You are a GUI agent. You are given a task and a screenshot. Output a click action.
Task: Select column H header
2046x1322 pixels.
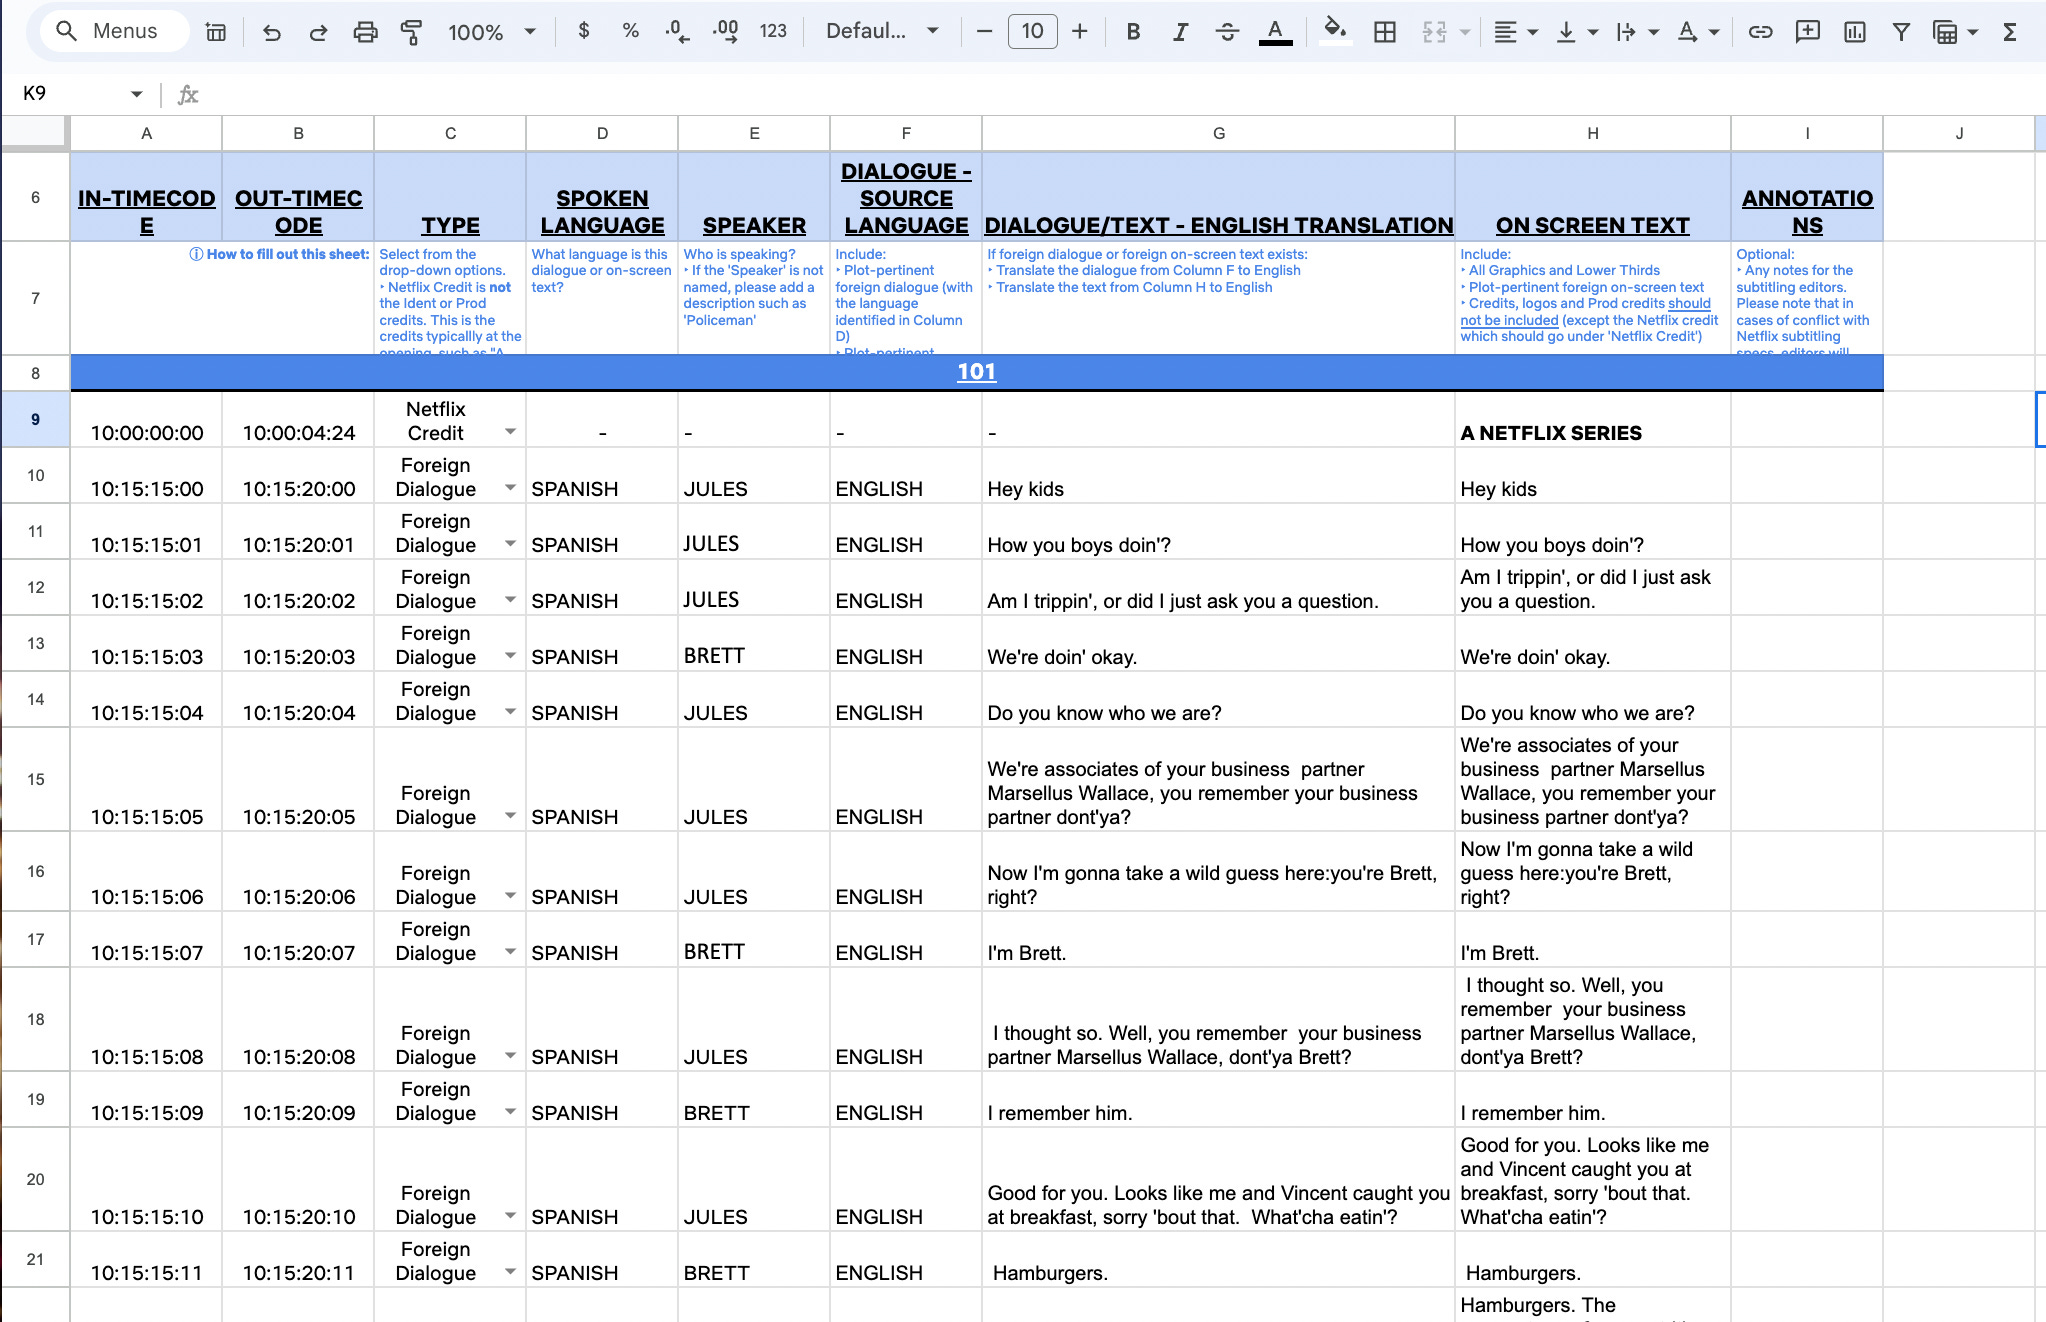(x=1592, y=133)
